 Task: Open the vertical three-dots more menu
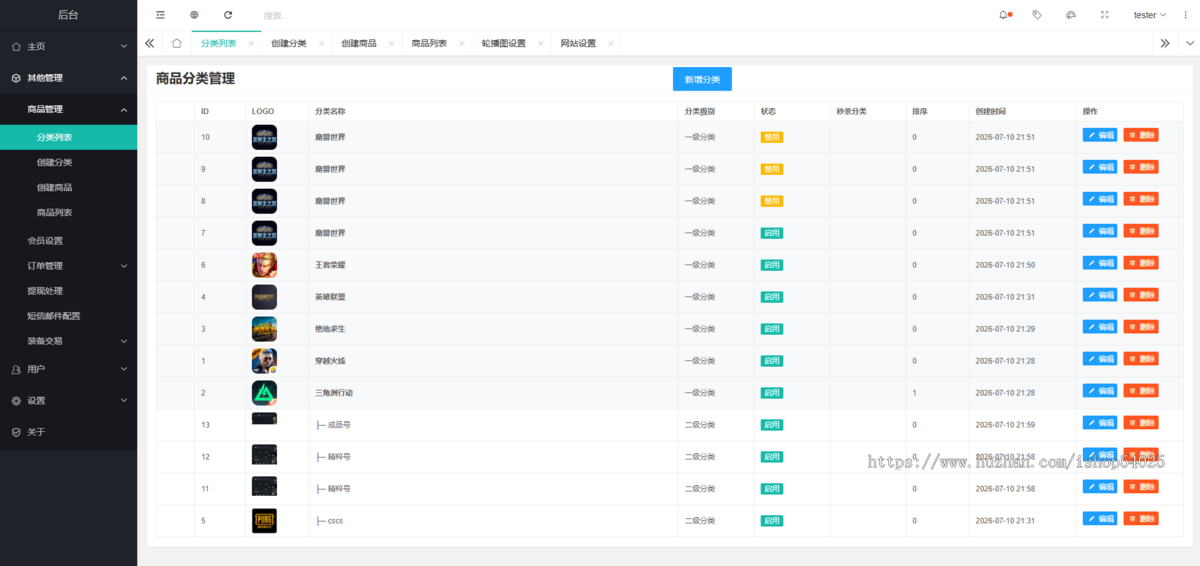[x=1185, y=15]
